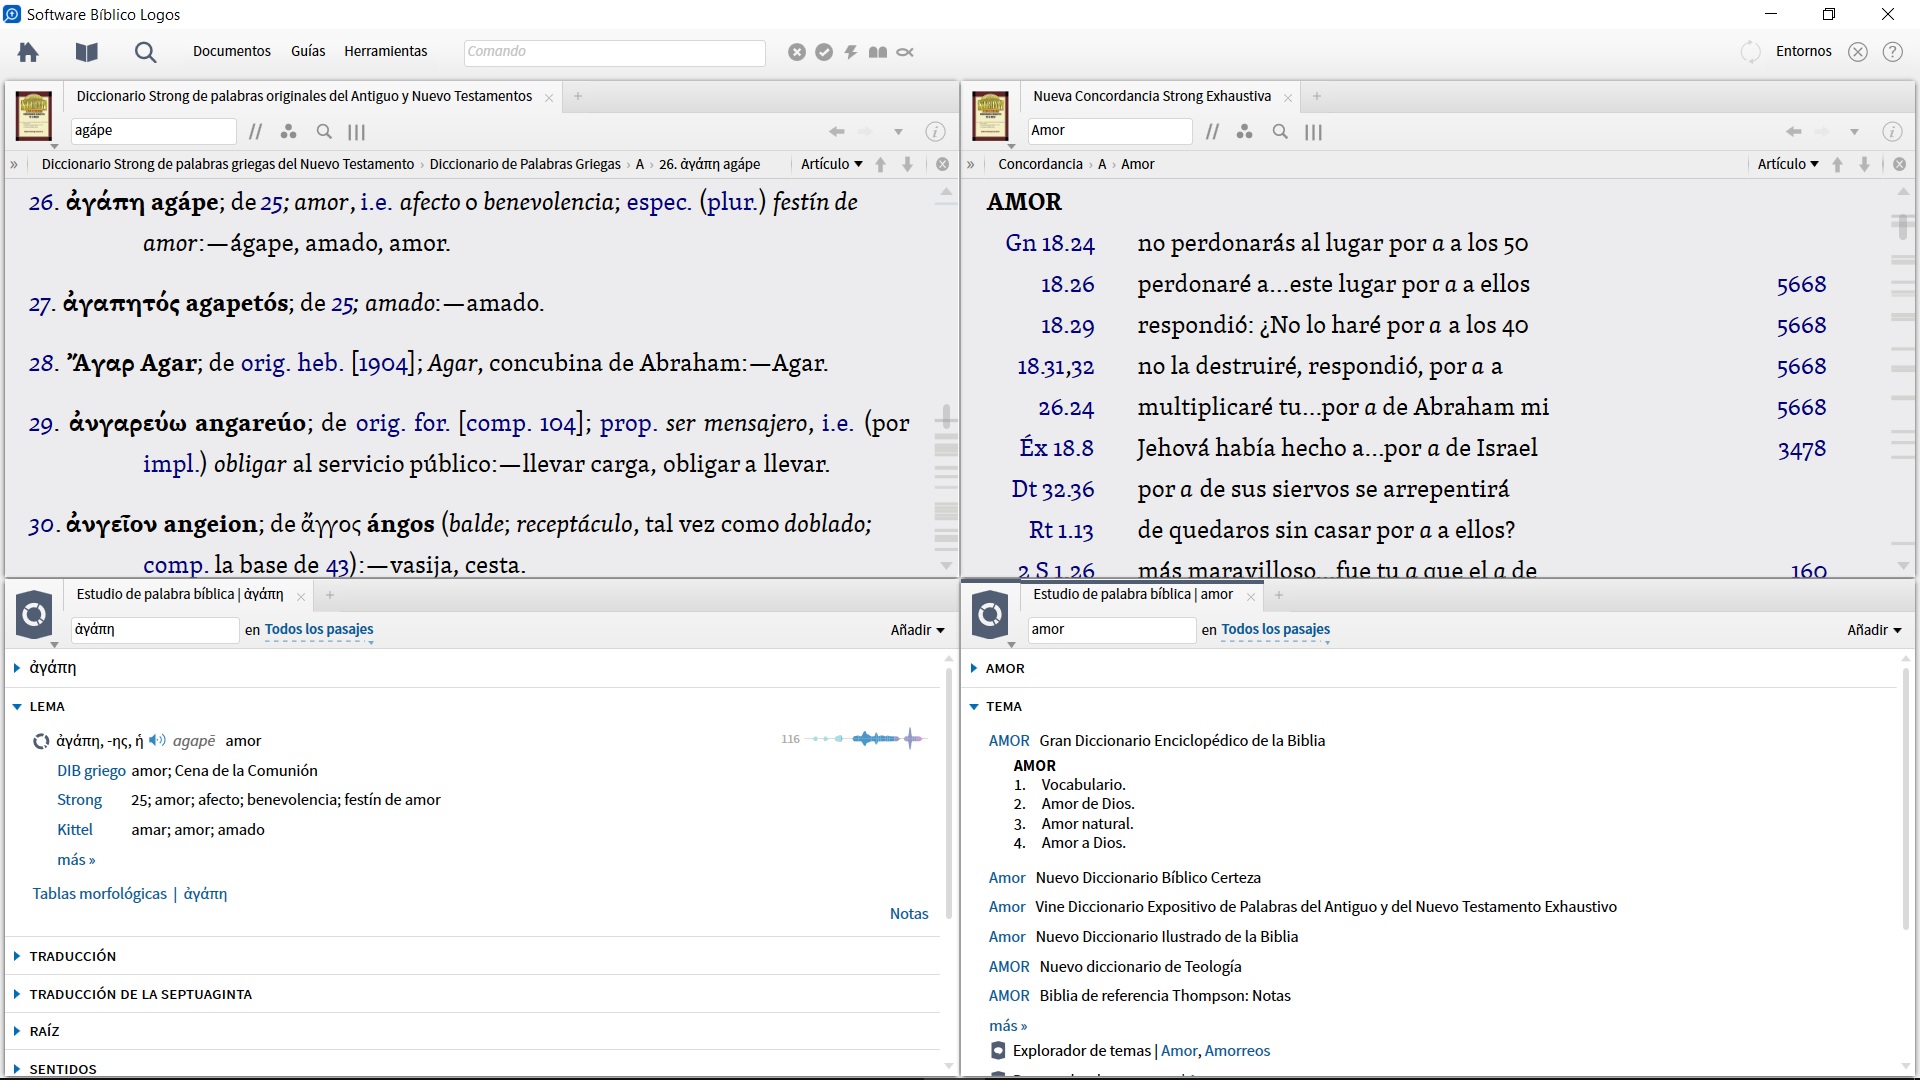Open the Herramientas menu
This screenshot has width=1920, height=1080.
tap(385, 51)
